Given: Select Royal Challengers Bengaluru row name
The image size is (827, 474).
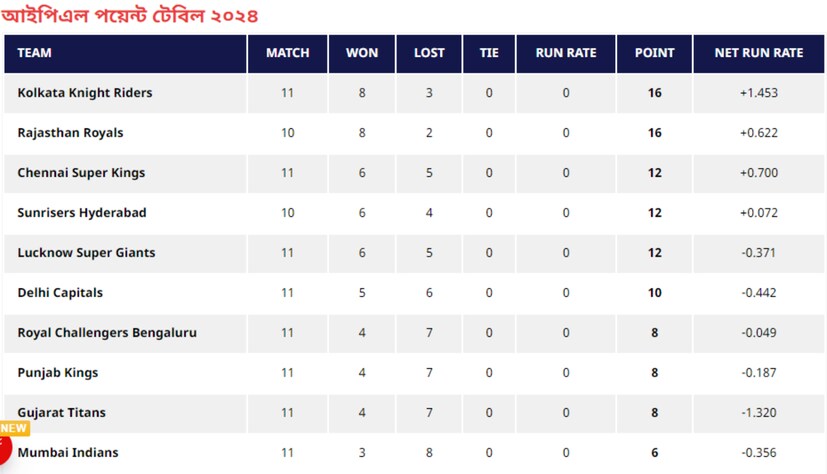Looking at the screenshot, I should [107, 333].
